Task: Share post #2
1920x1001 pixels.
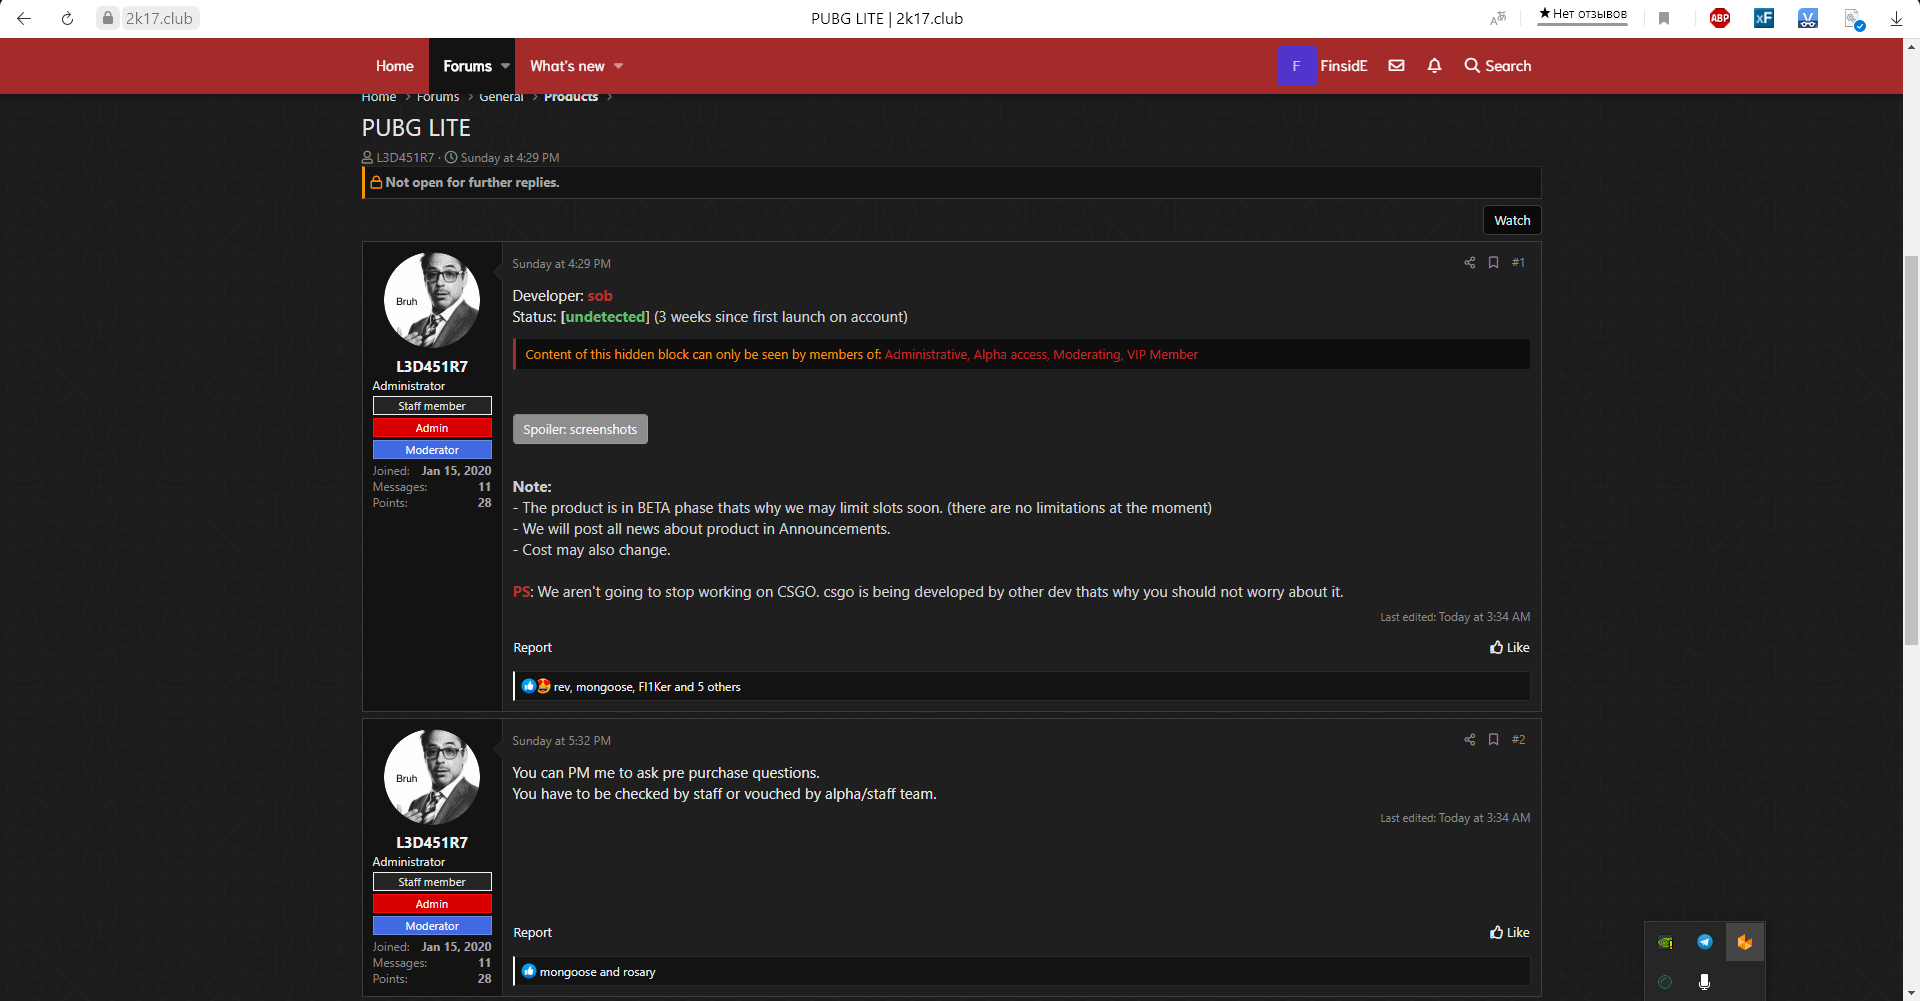Action: [x=1470, y=740]
